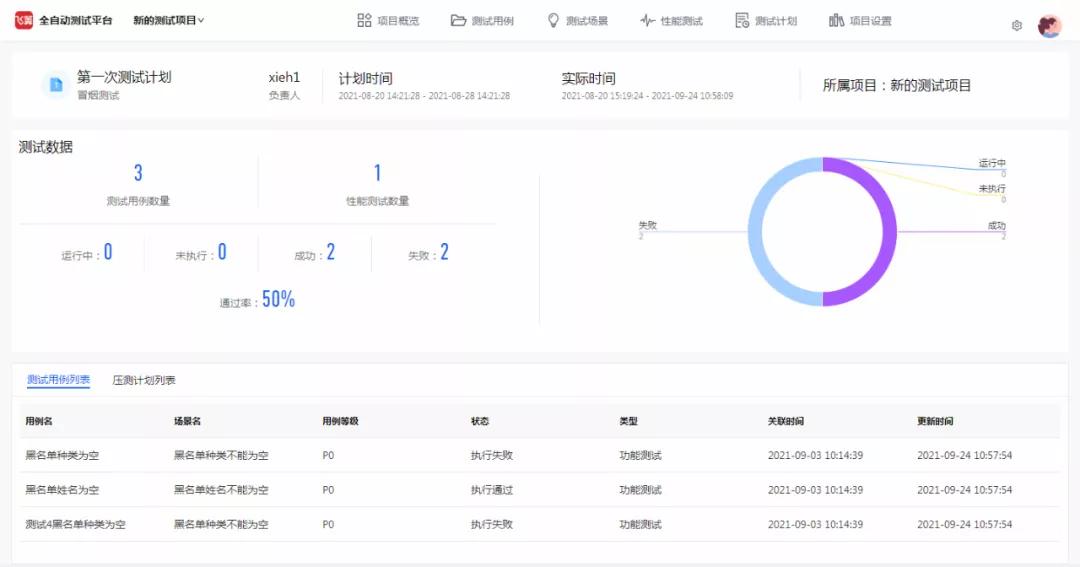Click the 运行中 chart label
This screenshot has width=1080, height=567.
pos(993,163)
